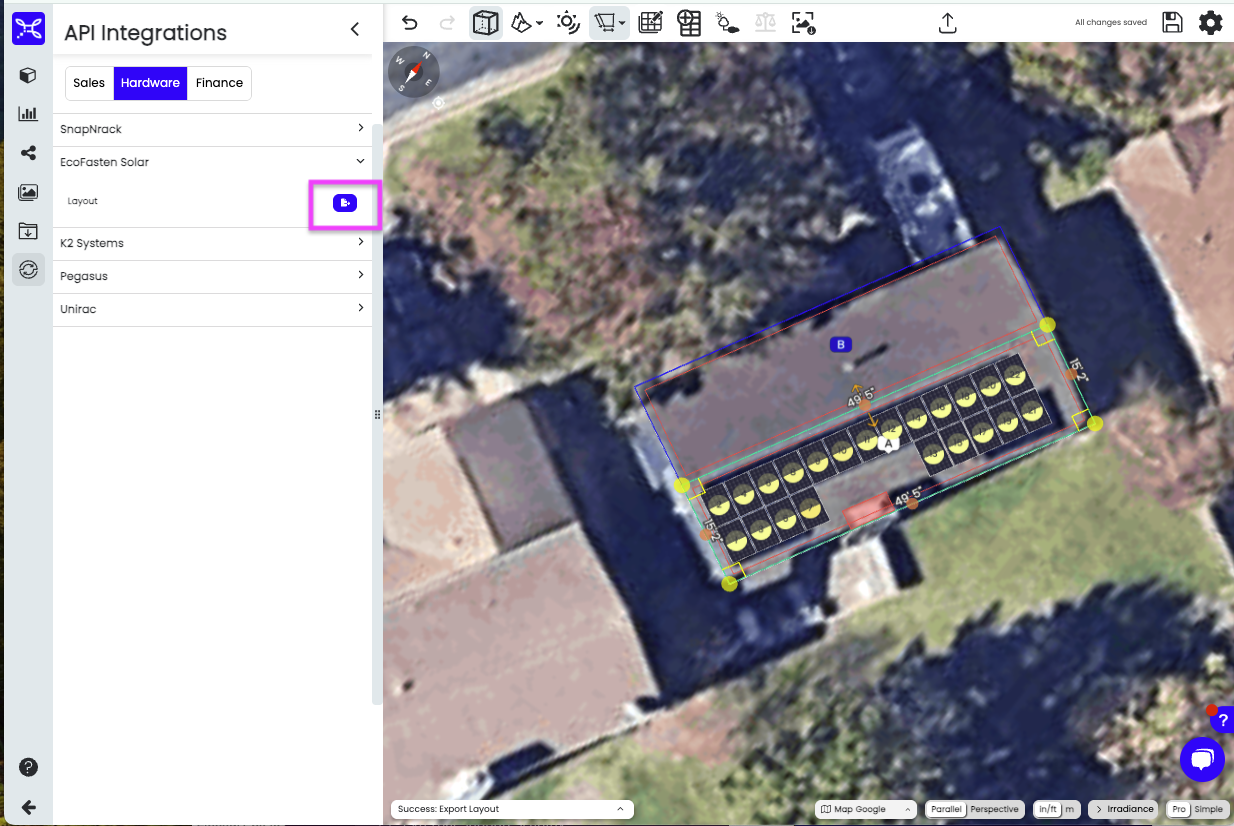Export EcoFasten layout with blue button

(x=345, y=203)
